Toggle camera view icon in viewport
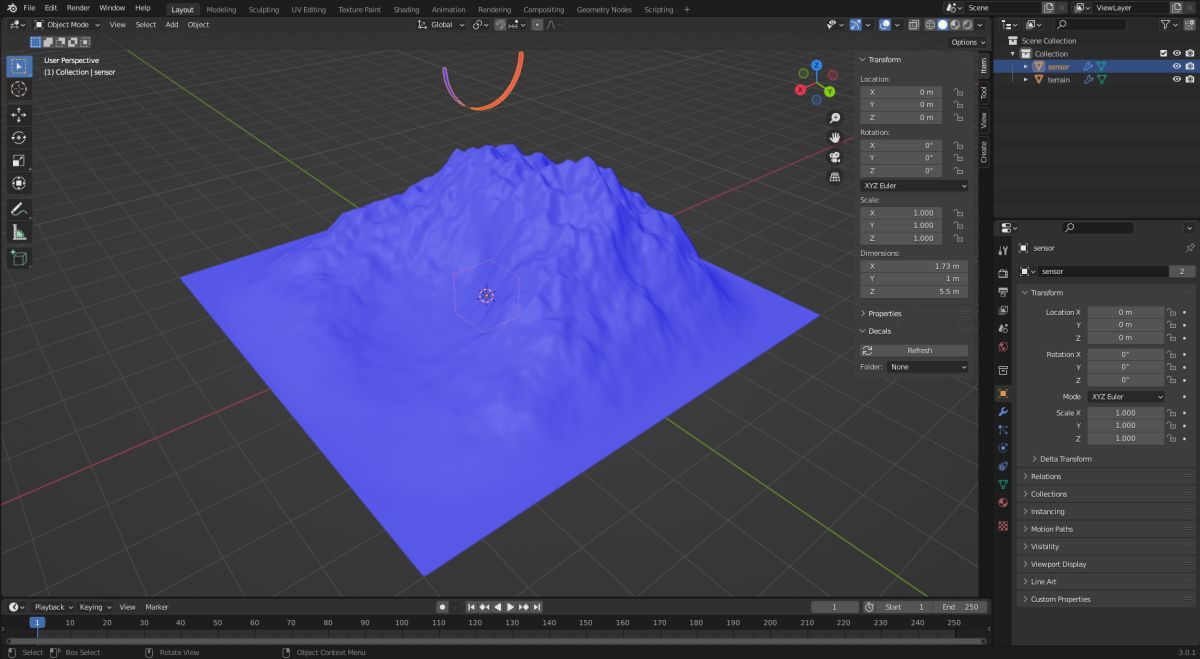The height and width of the screenshot is (659, 1200). (835, 157)
